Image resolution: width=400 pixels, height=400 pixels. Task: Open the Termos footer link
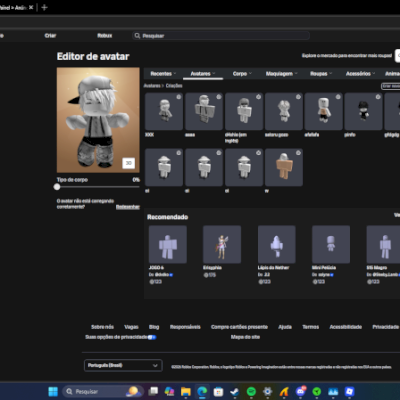(x=311, y=327)
